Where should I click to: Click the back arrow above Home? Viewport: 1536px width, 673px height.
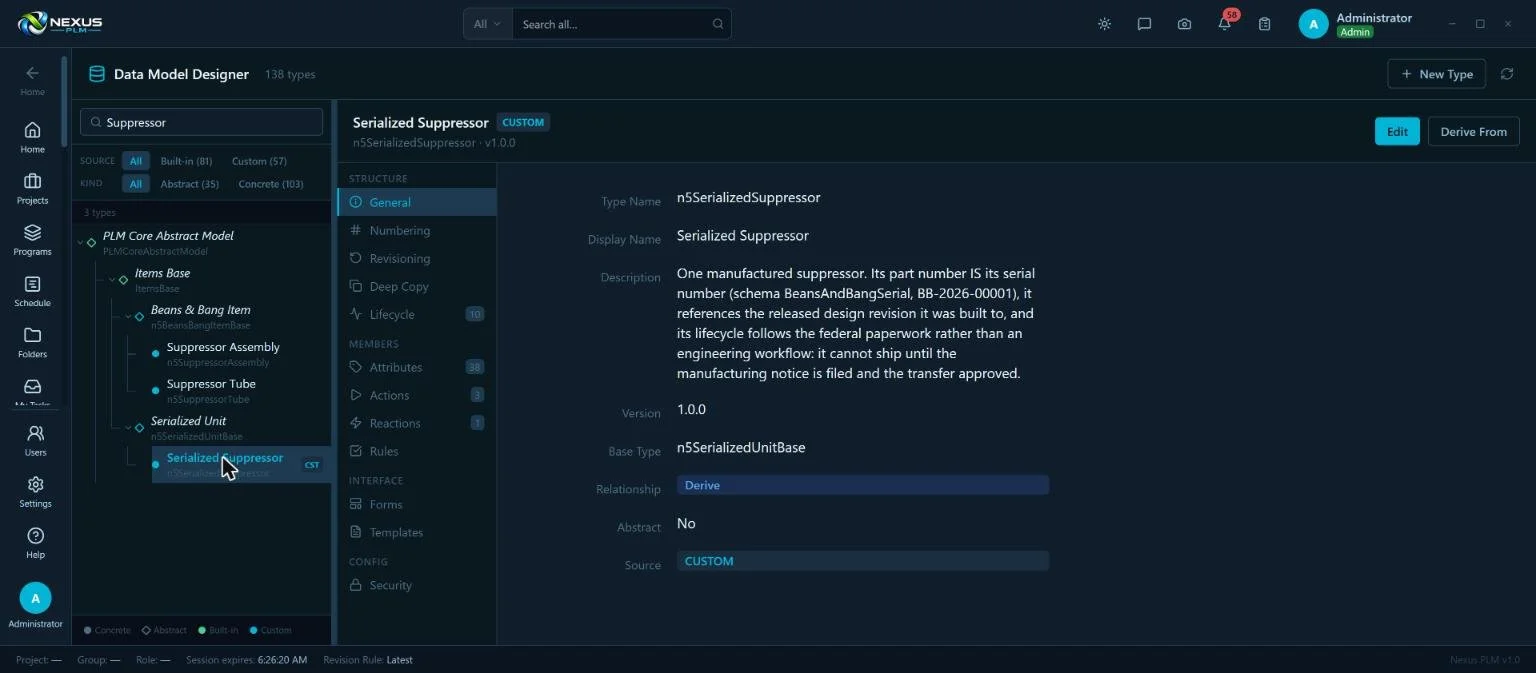[x=32, y=73]
